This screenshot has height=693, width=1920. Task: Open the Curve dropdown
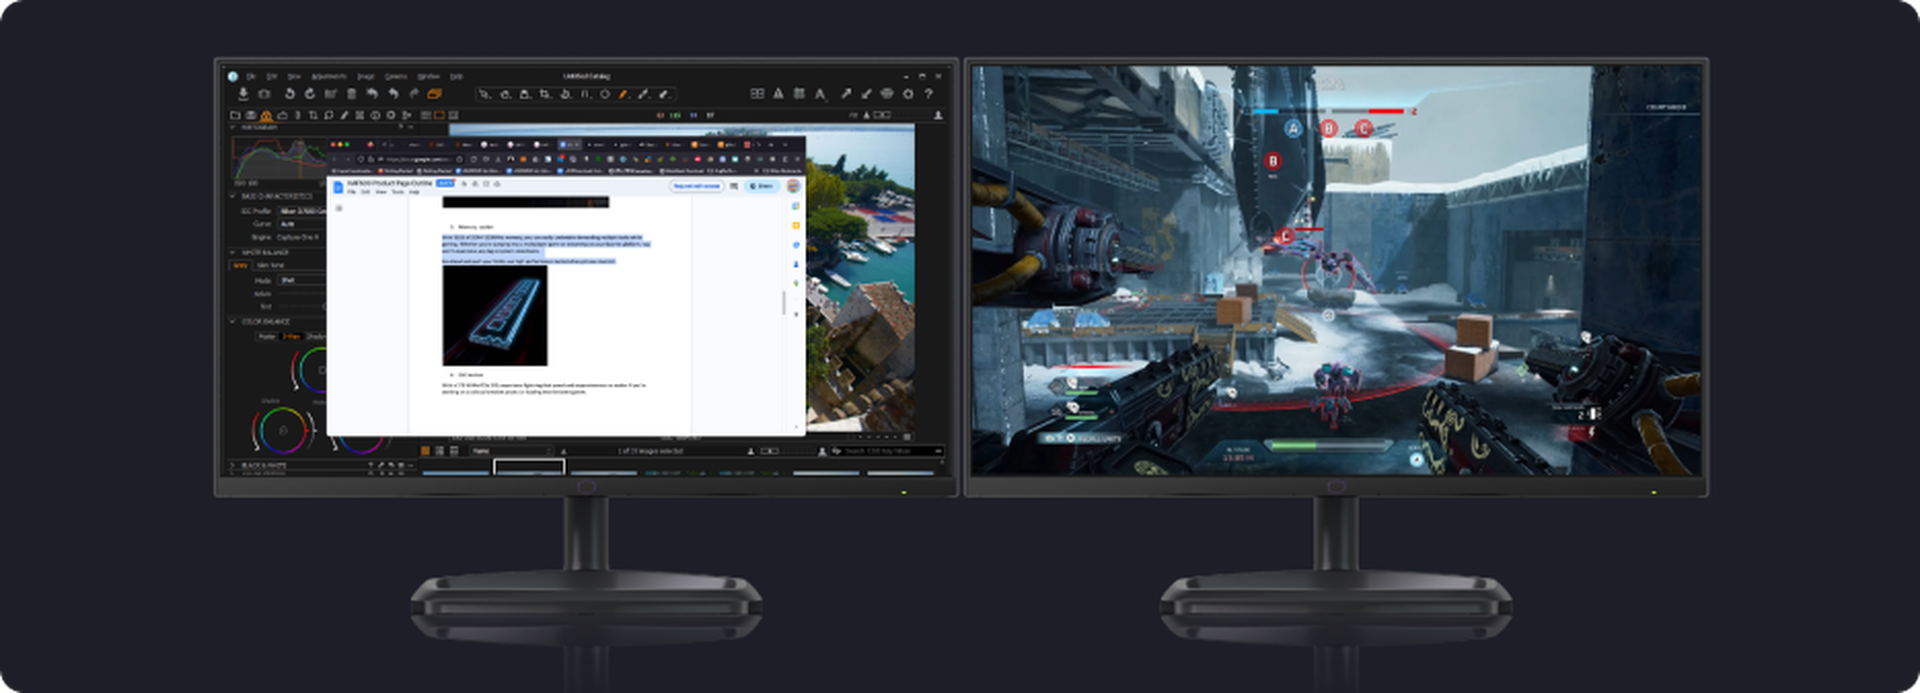(302, 224)
